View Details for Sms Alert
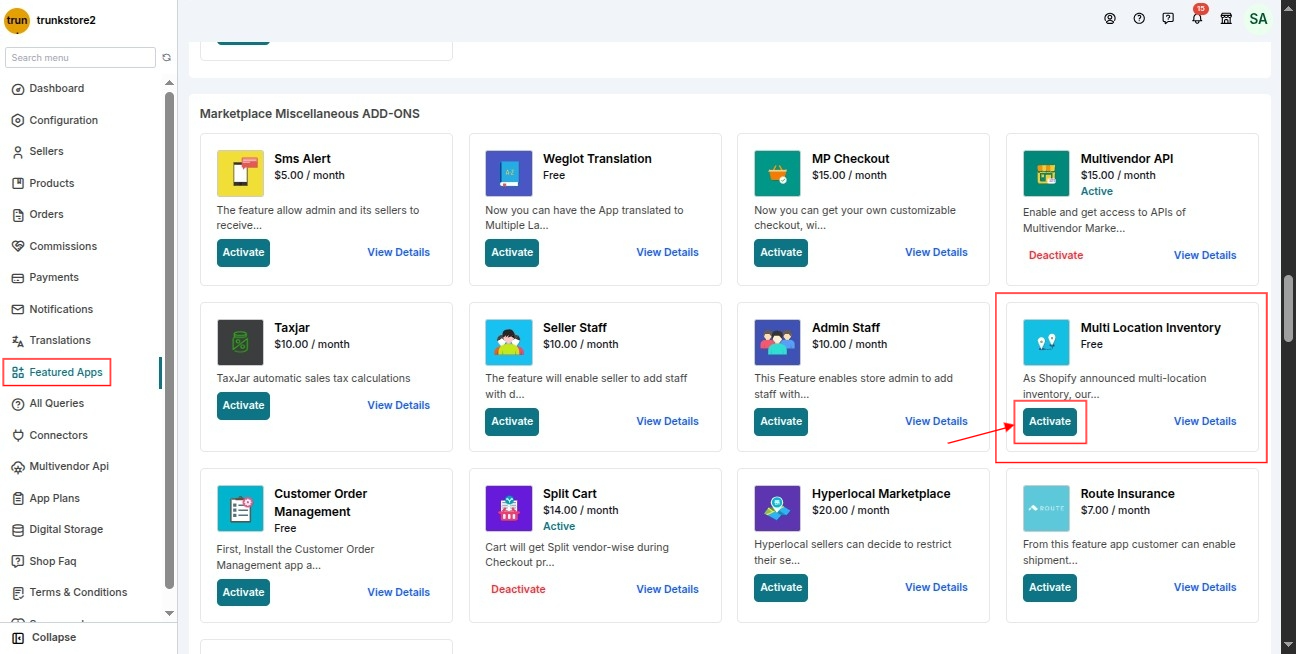This screenshot has width=1296, height=654. click(399, 252)
